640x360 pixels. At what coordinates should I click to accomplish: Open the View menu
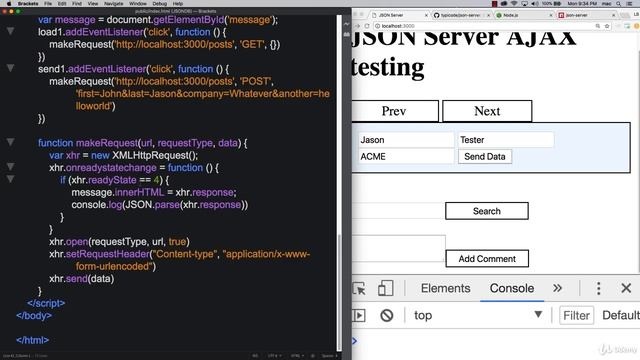click(x=93, y=3)
